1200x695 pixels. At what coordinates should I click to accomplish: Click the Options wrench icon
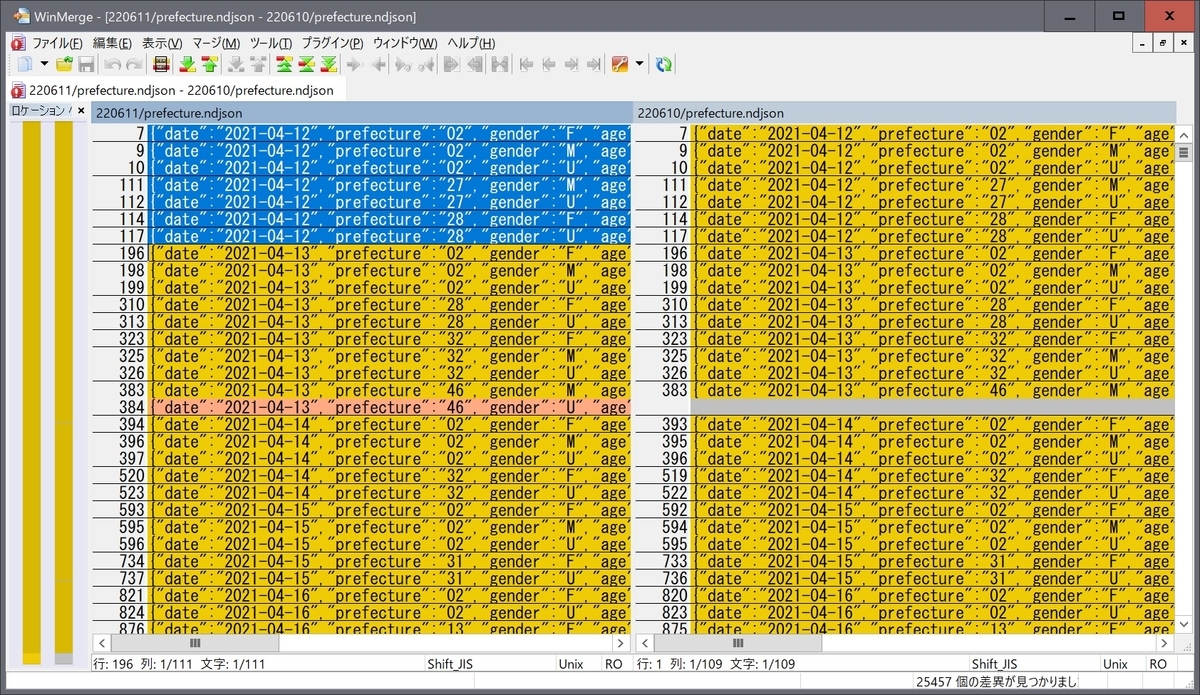620,64
